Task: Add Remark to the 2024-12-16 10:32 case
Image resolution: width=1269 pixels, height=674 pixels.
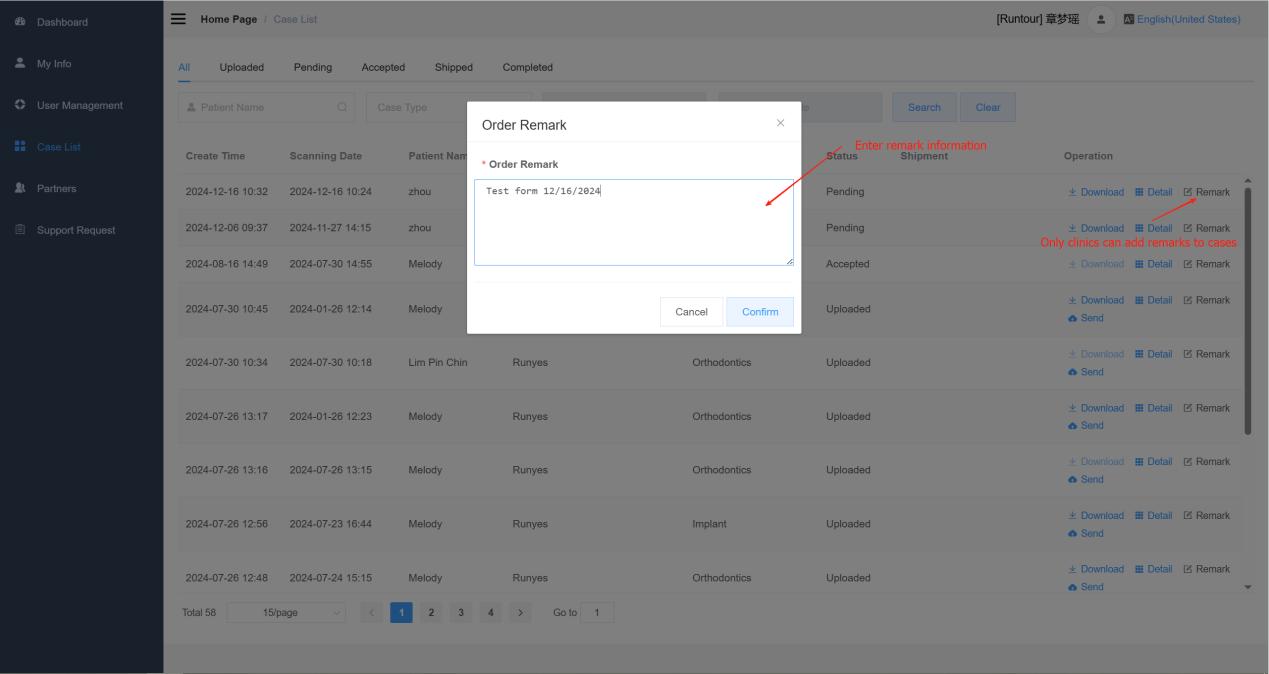Action: (x=1206, y=192)
